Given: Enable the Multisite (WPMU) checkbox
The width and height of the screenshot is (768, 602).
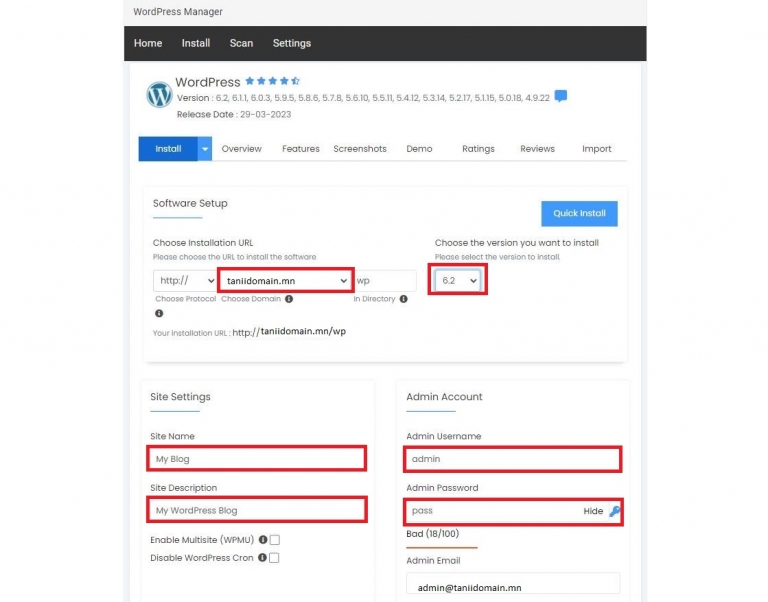Looking at the screenshot, I should point(275,540).
